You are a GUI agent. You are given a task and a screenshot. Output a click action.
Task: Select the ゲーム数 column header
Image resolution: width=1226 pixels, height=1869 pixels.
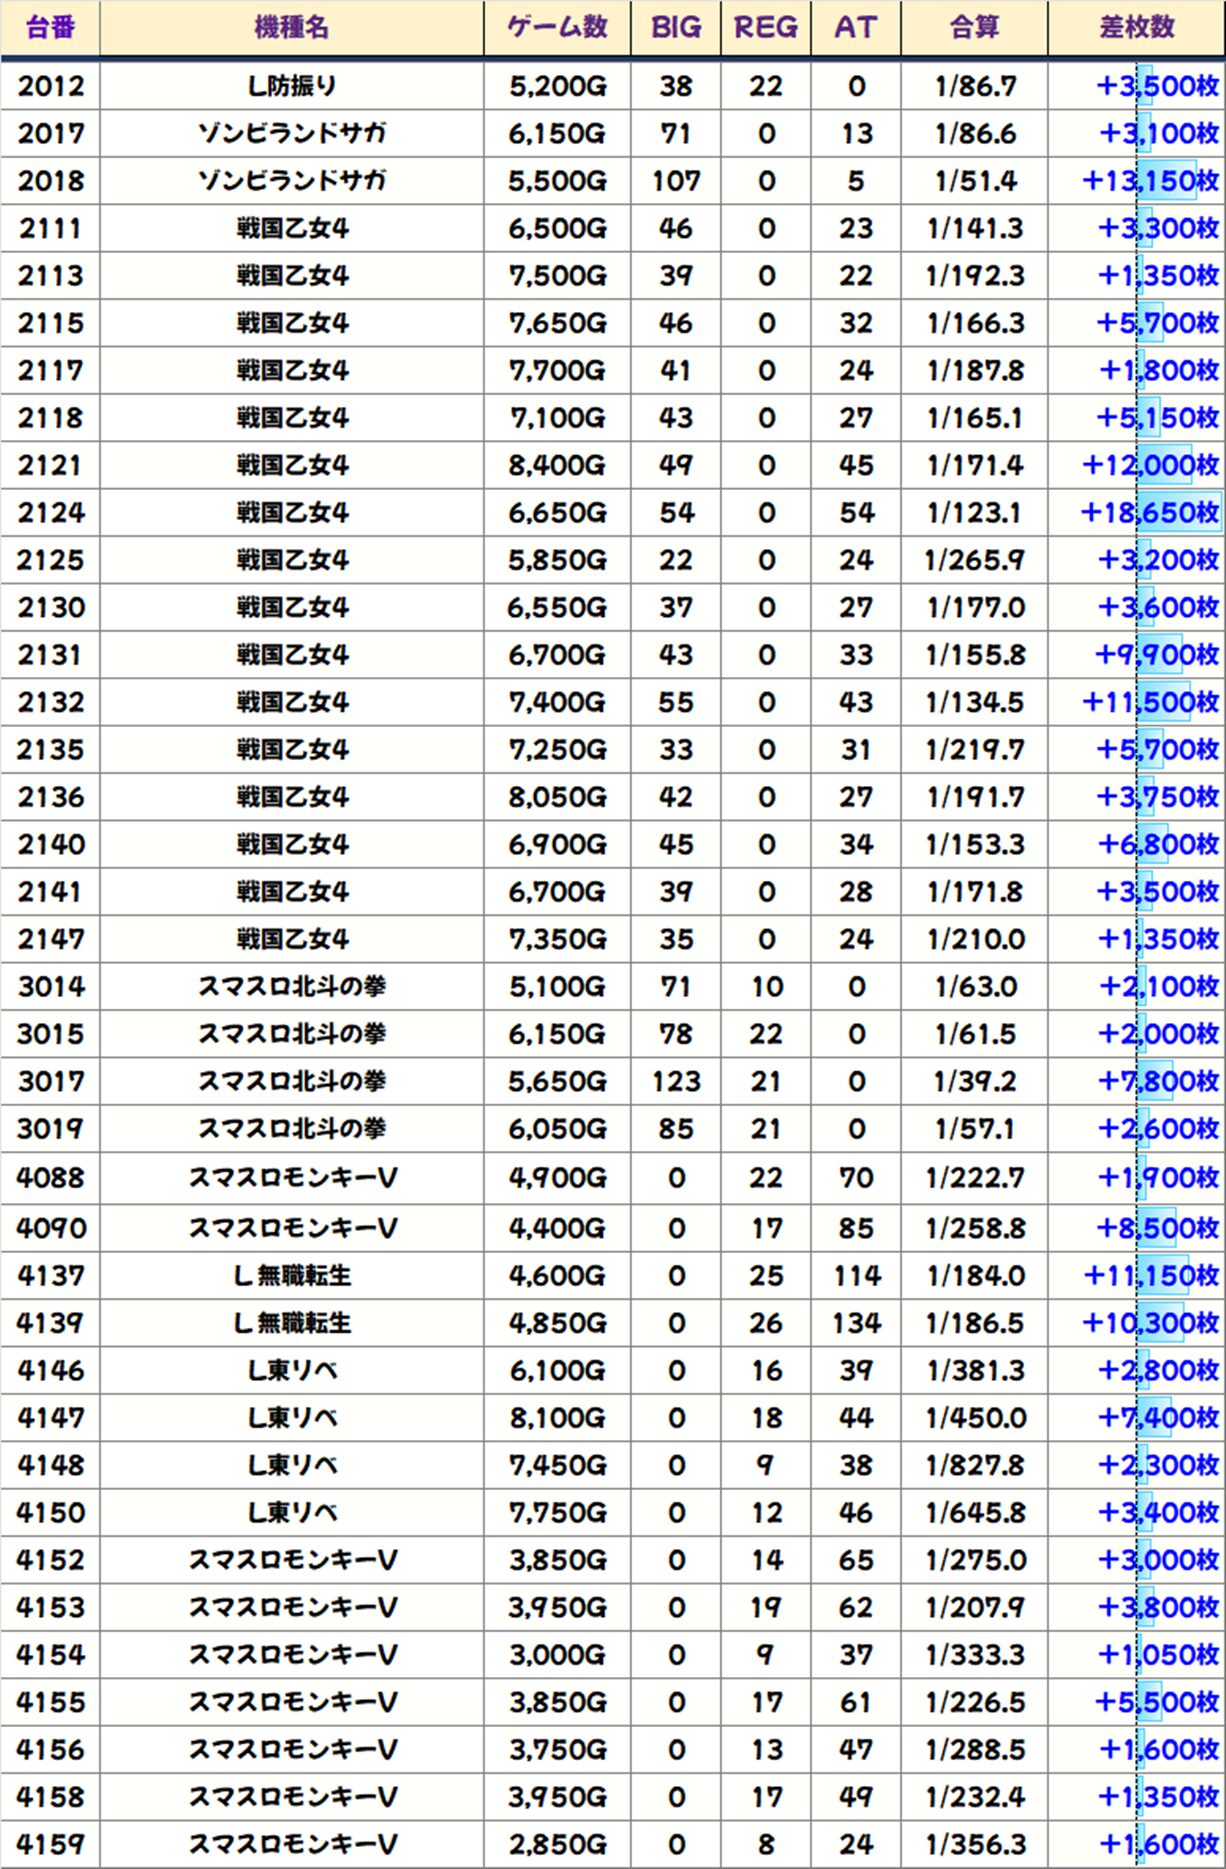[x=557, y=28]
